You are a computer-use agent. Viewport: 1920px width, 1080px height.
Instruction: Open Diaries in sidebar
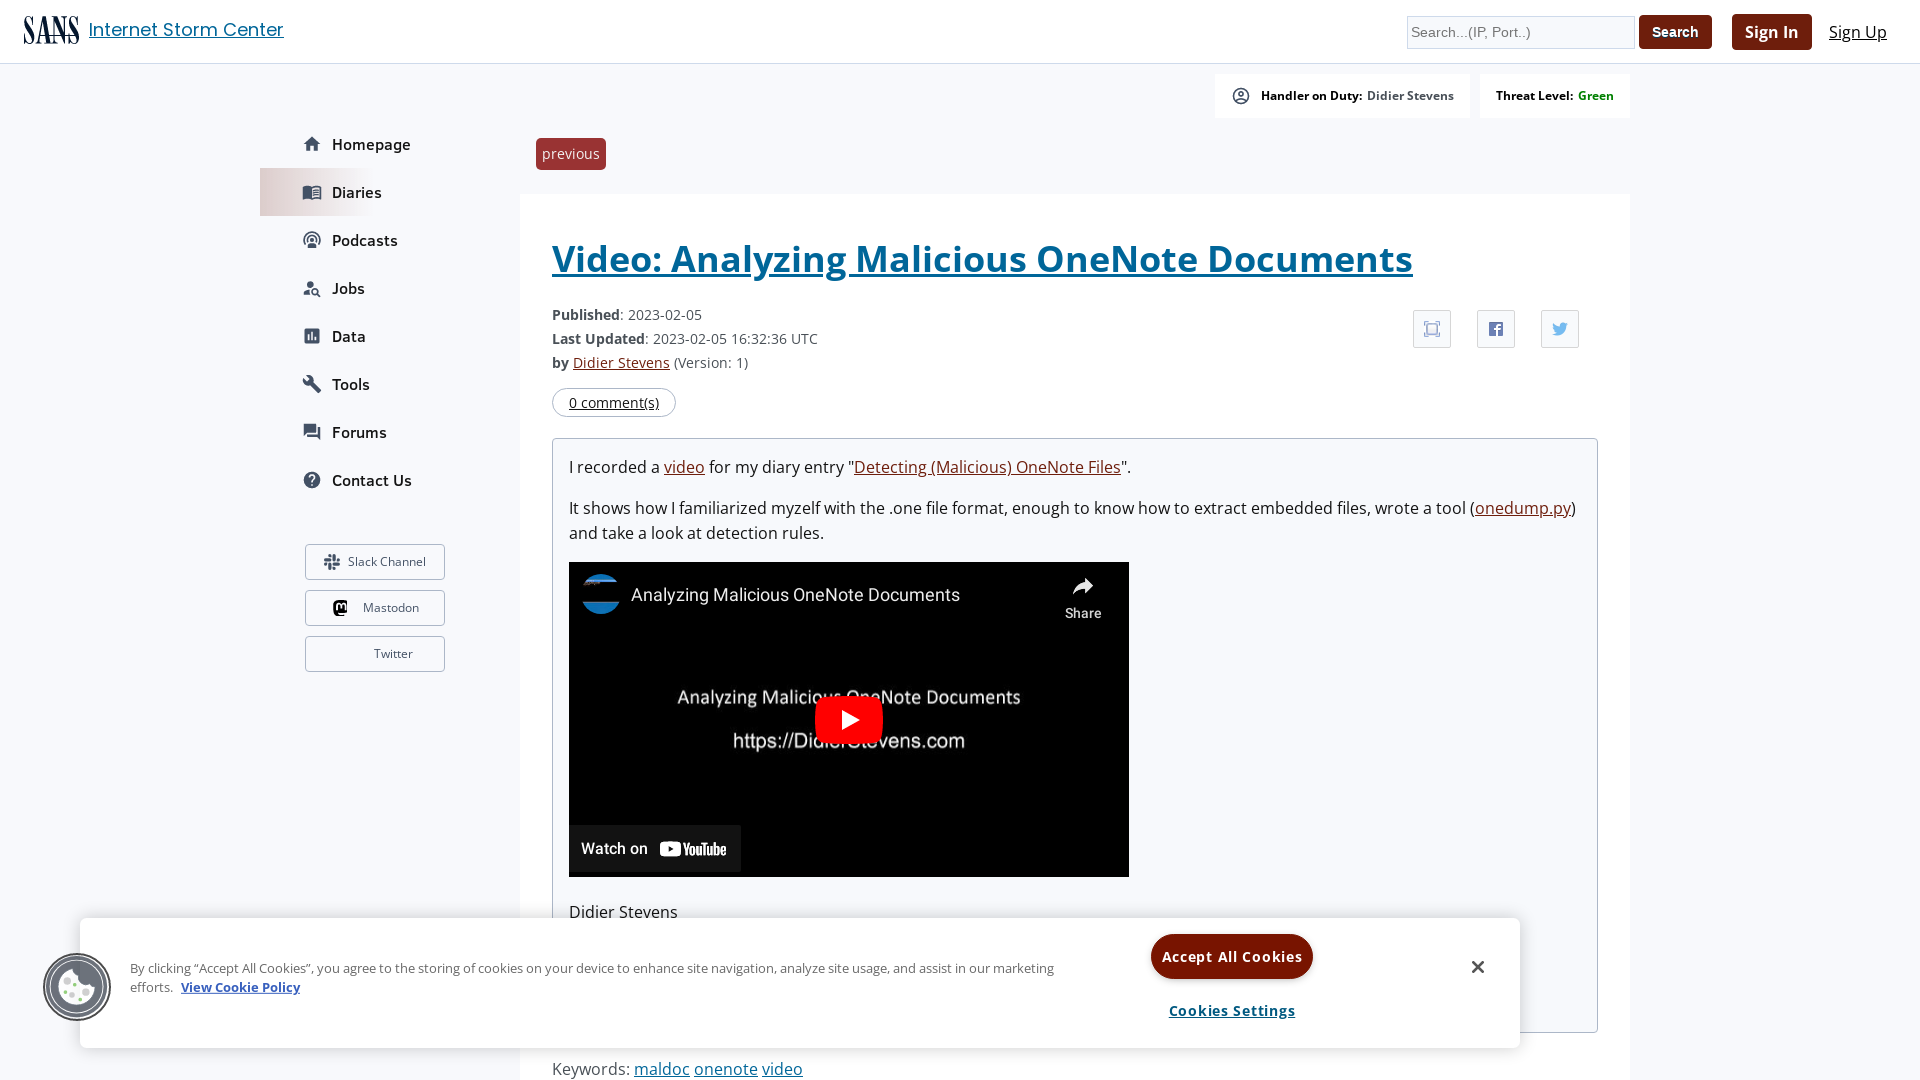(x=357, y=192)
